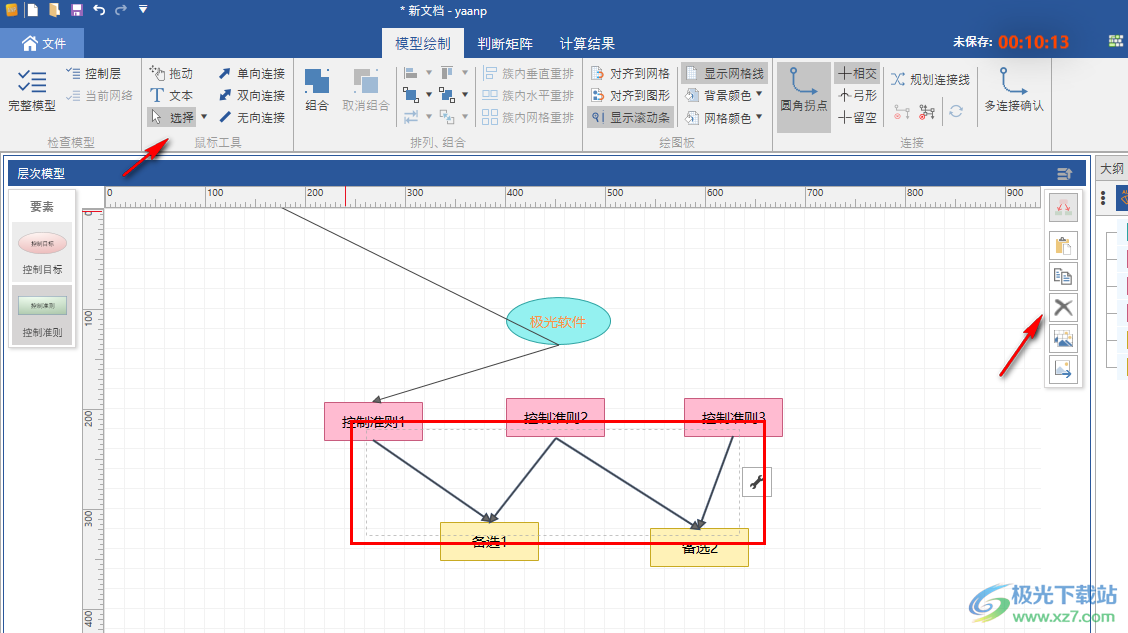Save the document with the floppy icon
Image resolution: width=1128 pixels, height=633 pixels.
click(77, 10)
